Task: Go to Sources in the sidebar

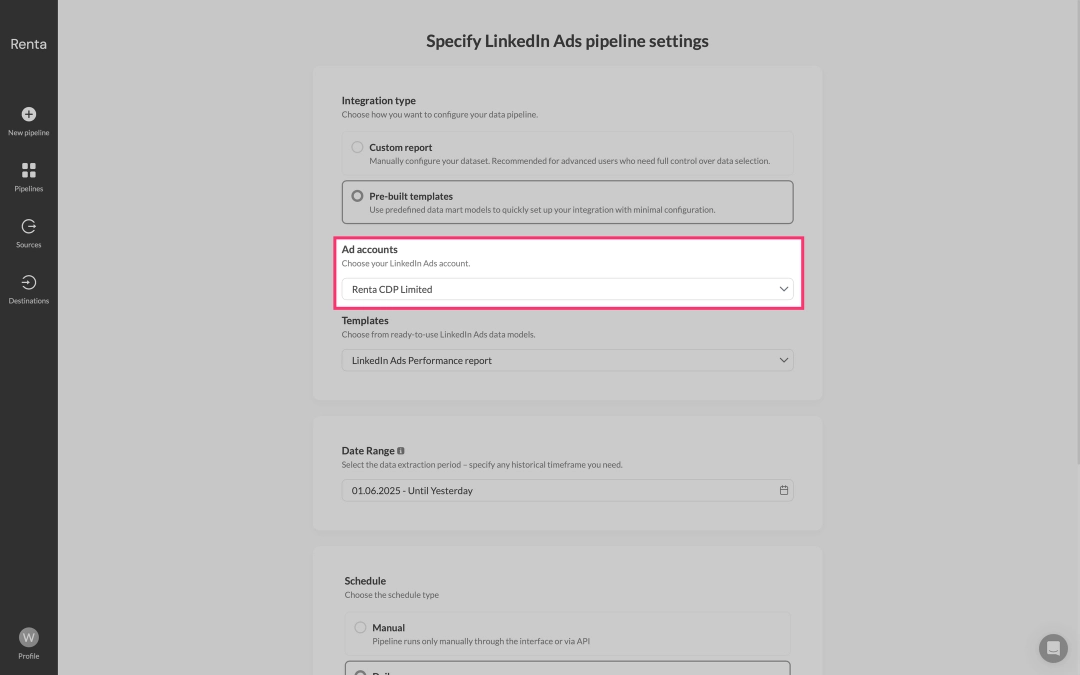Action: tap(29, 227)
